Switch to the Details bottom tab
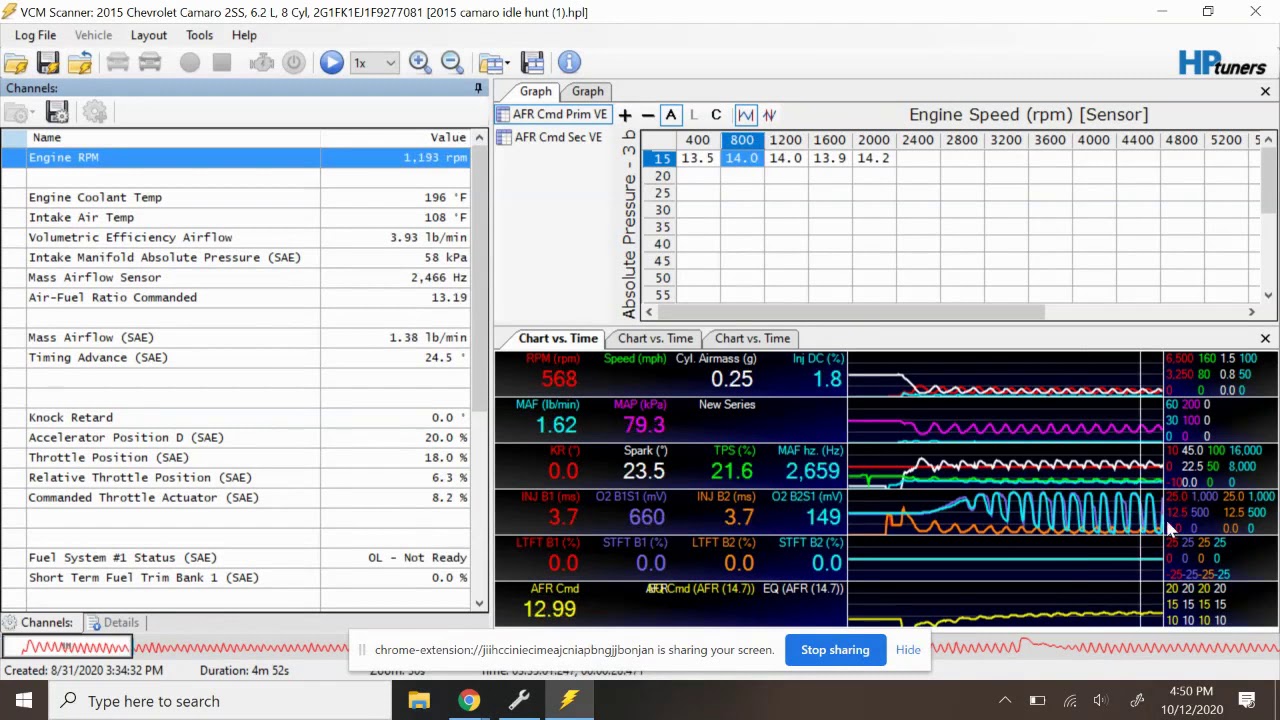 (114, 623)
